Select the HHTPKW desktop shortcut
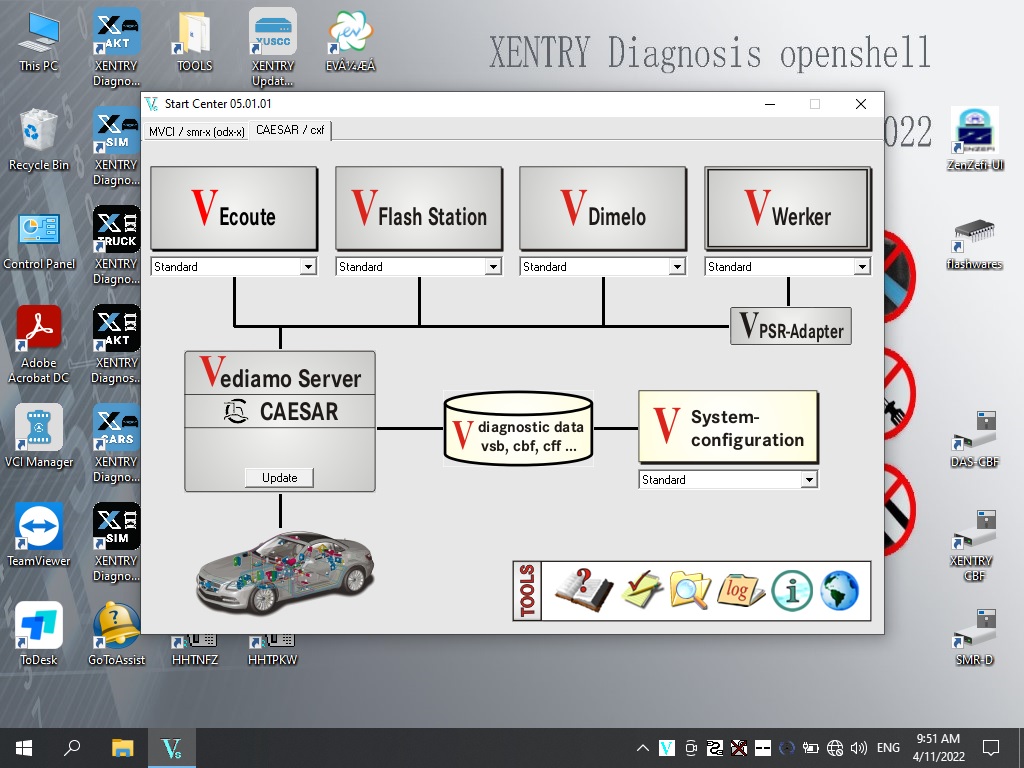 [272, 651]
